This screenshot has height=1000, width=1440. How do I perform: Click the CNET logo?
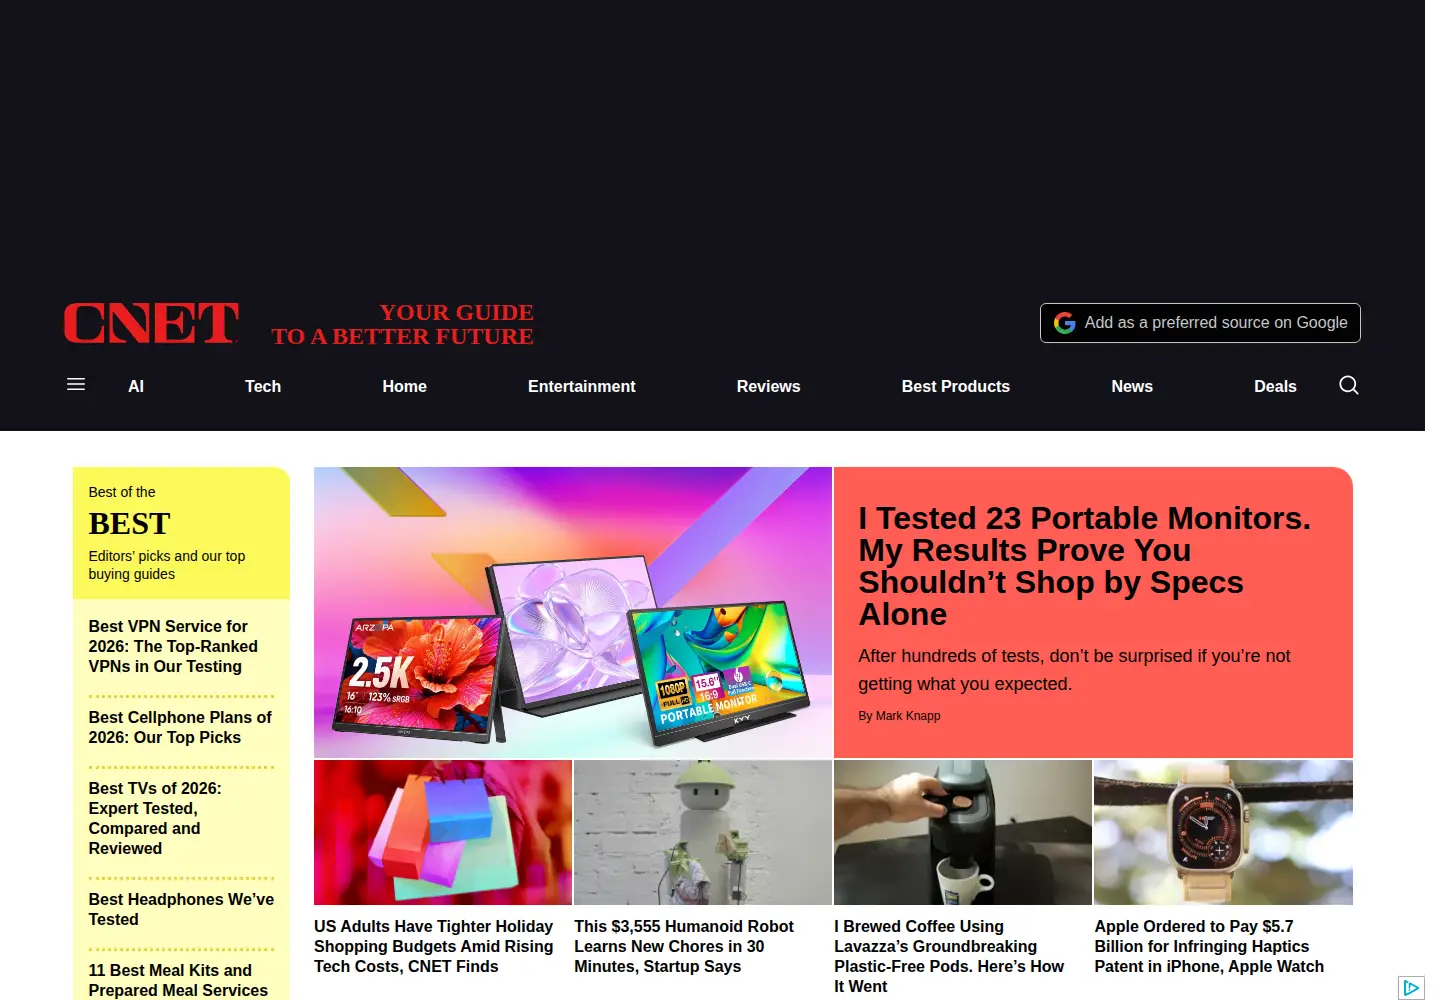point(151,323)
